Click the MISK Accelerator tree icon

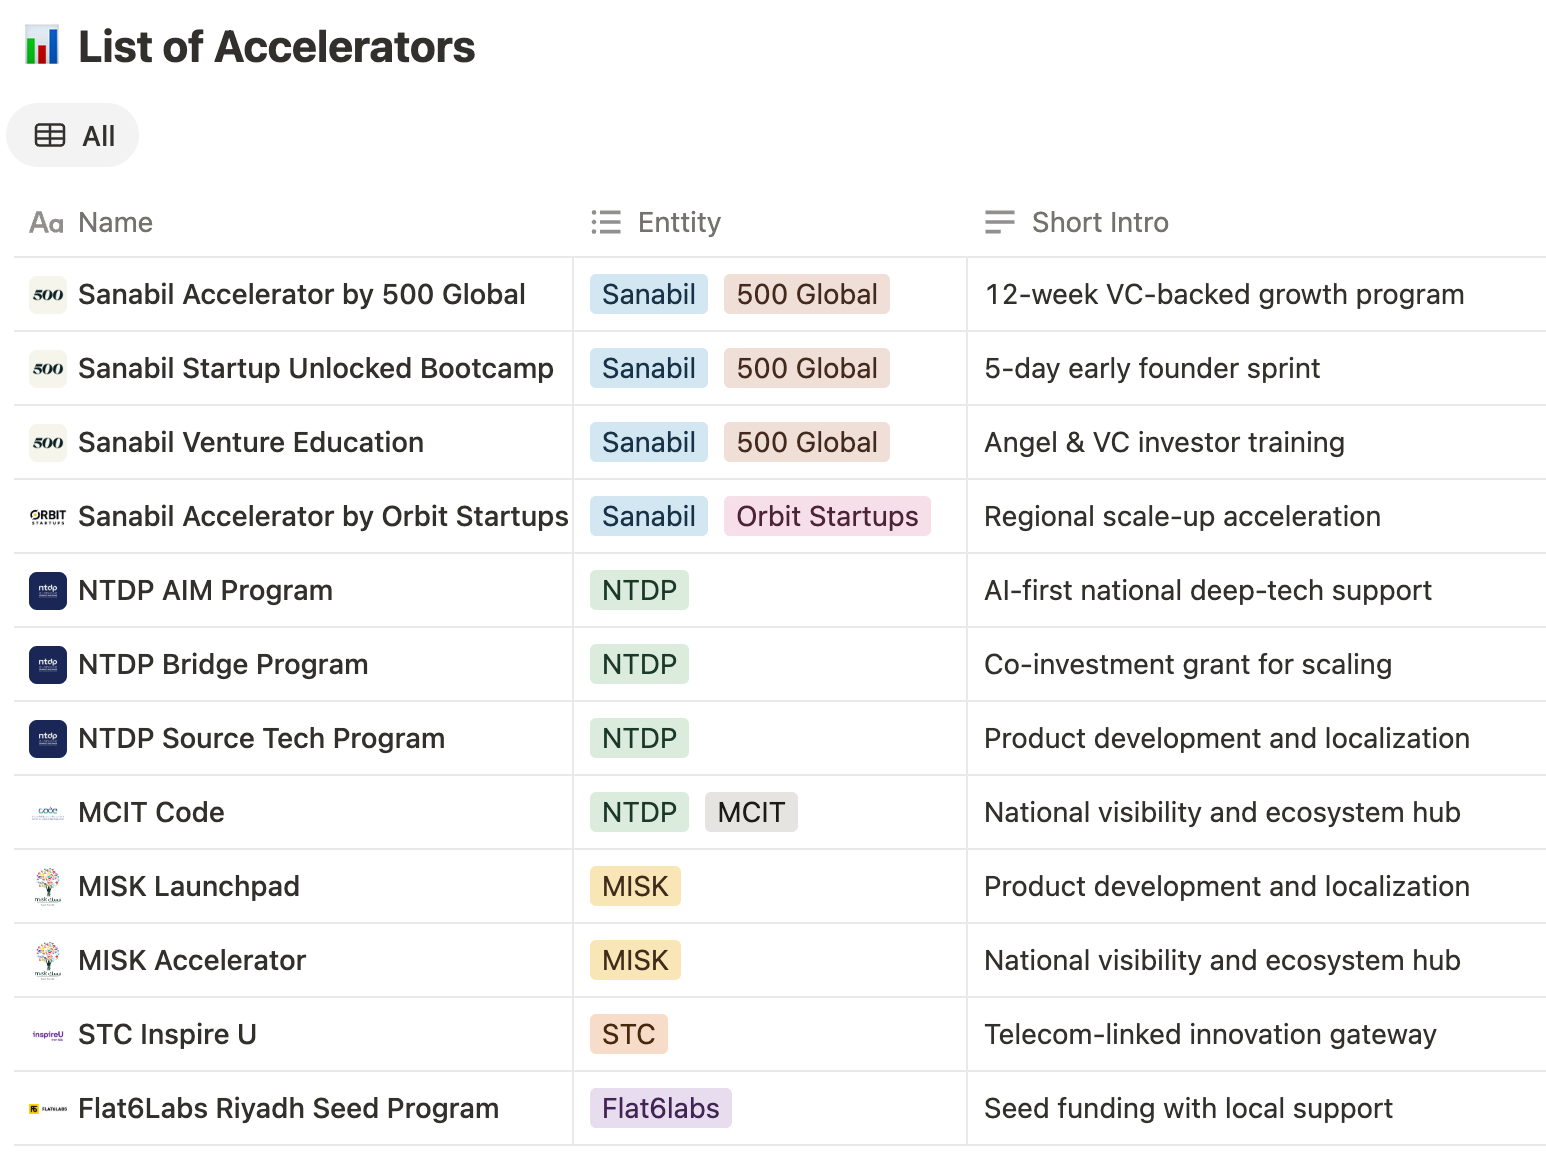[48, 961]
